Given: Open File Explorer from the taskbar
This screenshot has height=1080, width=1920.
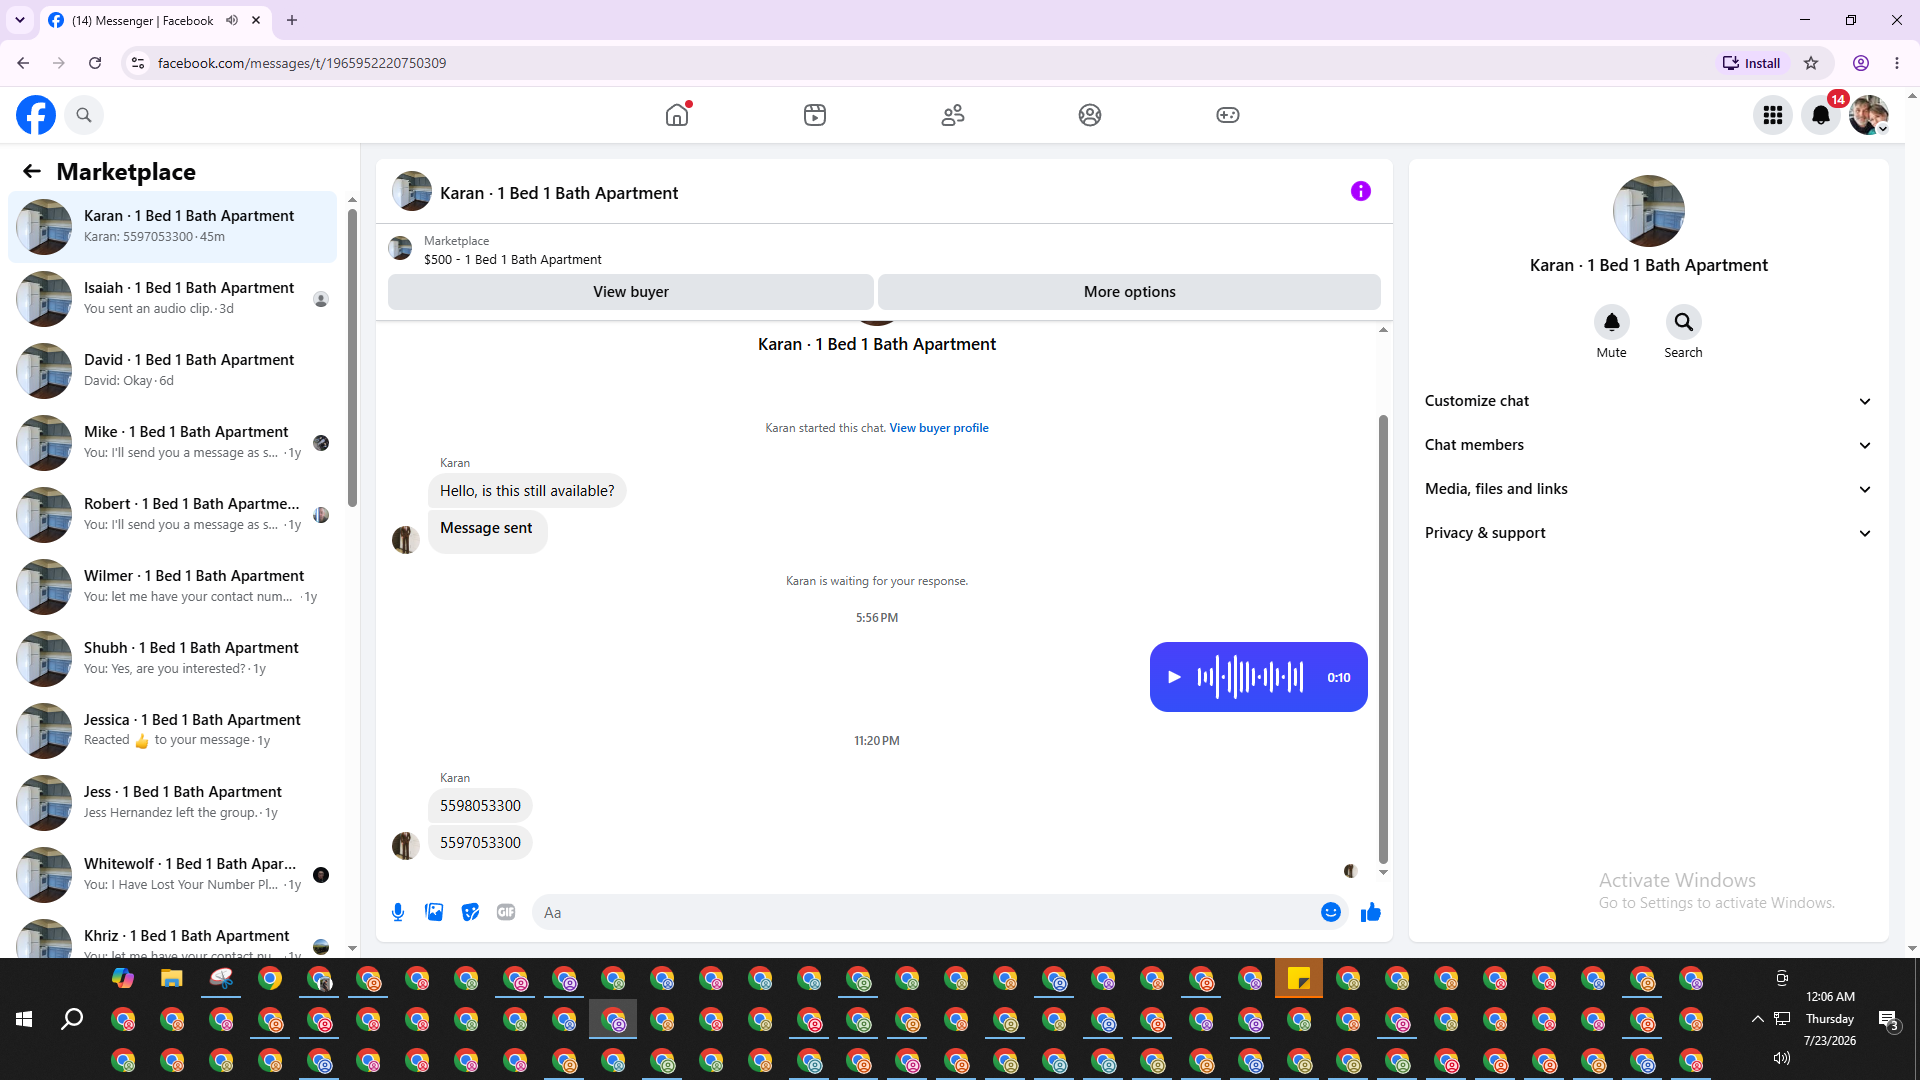Looking at the screenshot, I should 172,978.
